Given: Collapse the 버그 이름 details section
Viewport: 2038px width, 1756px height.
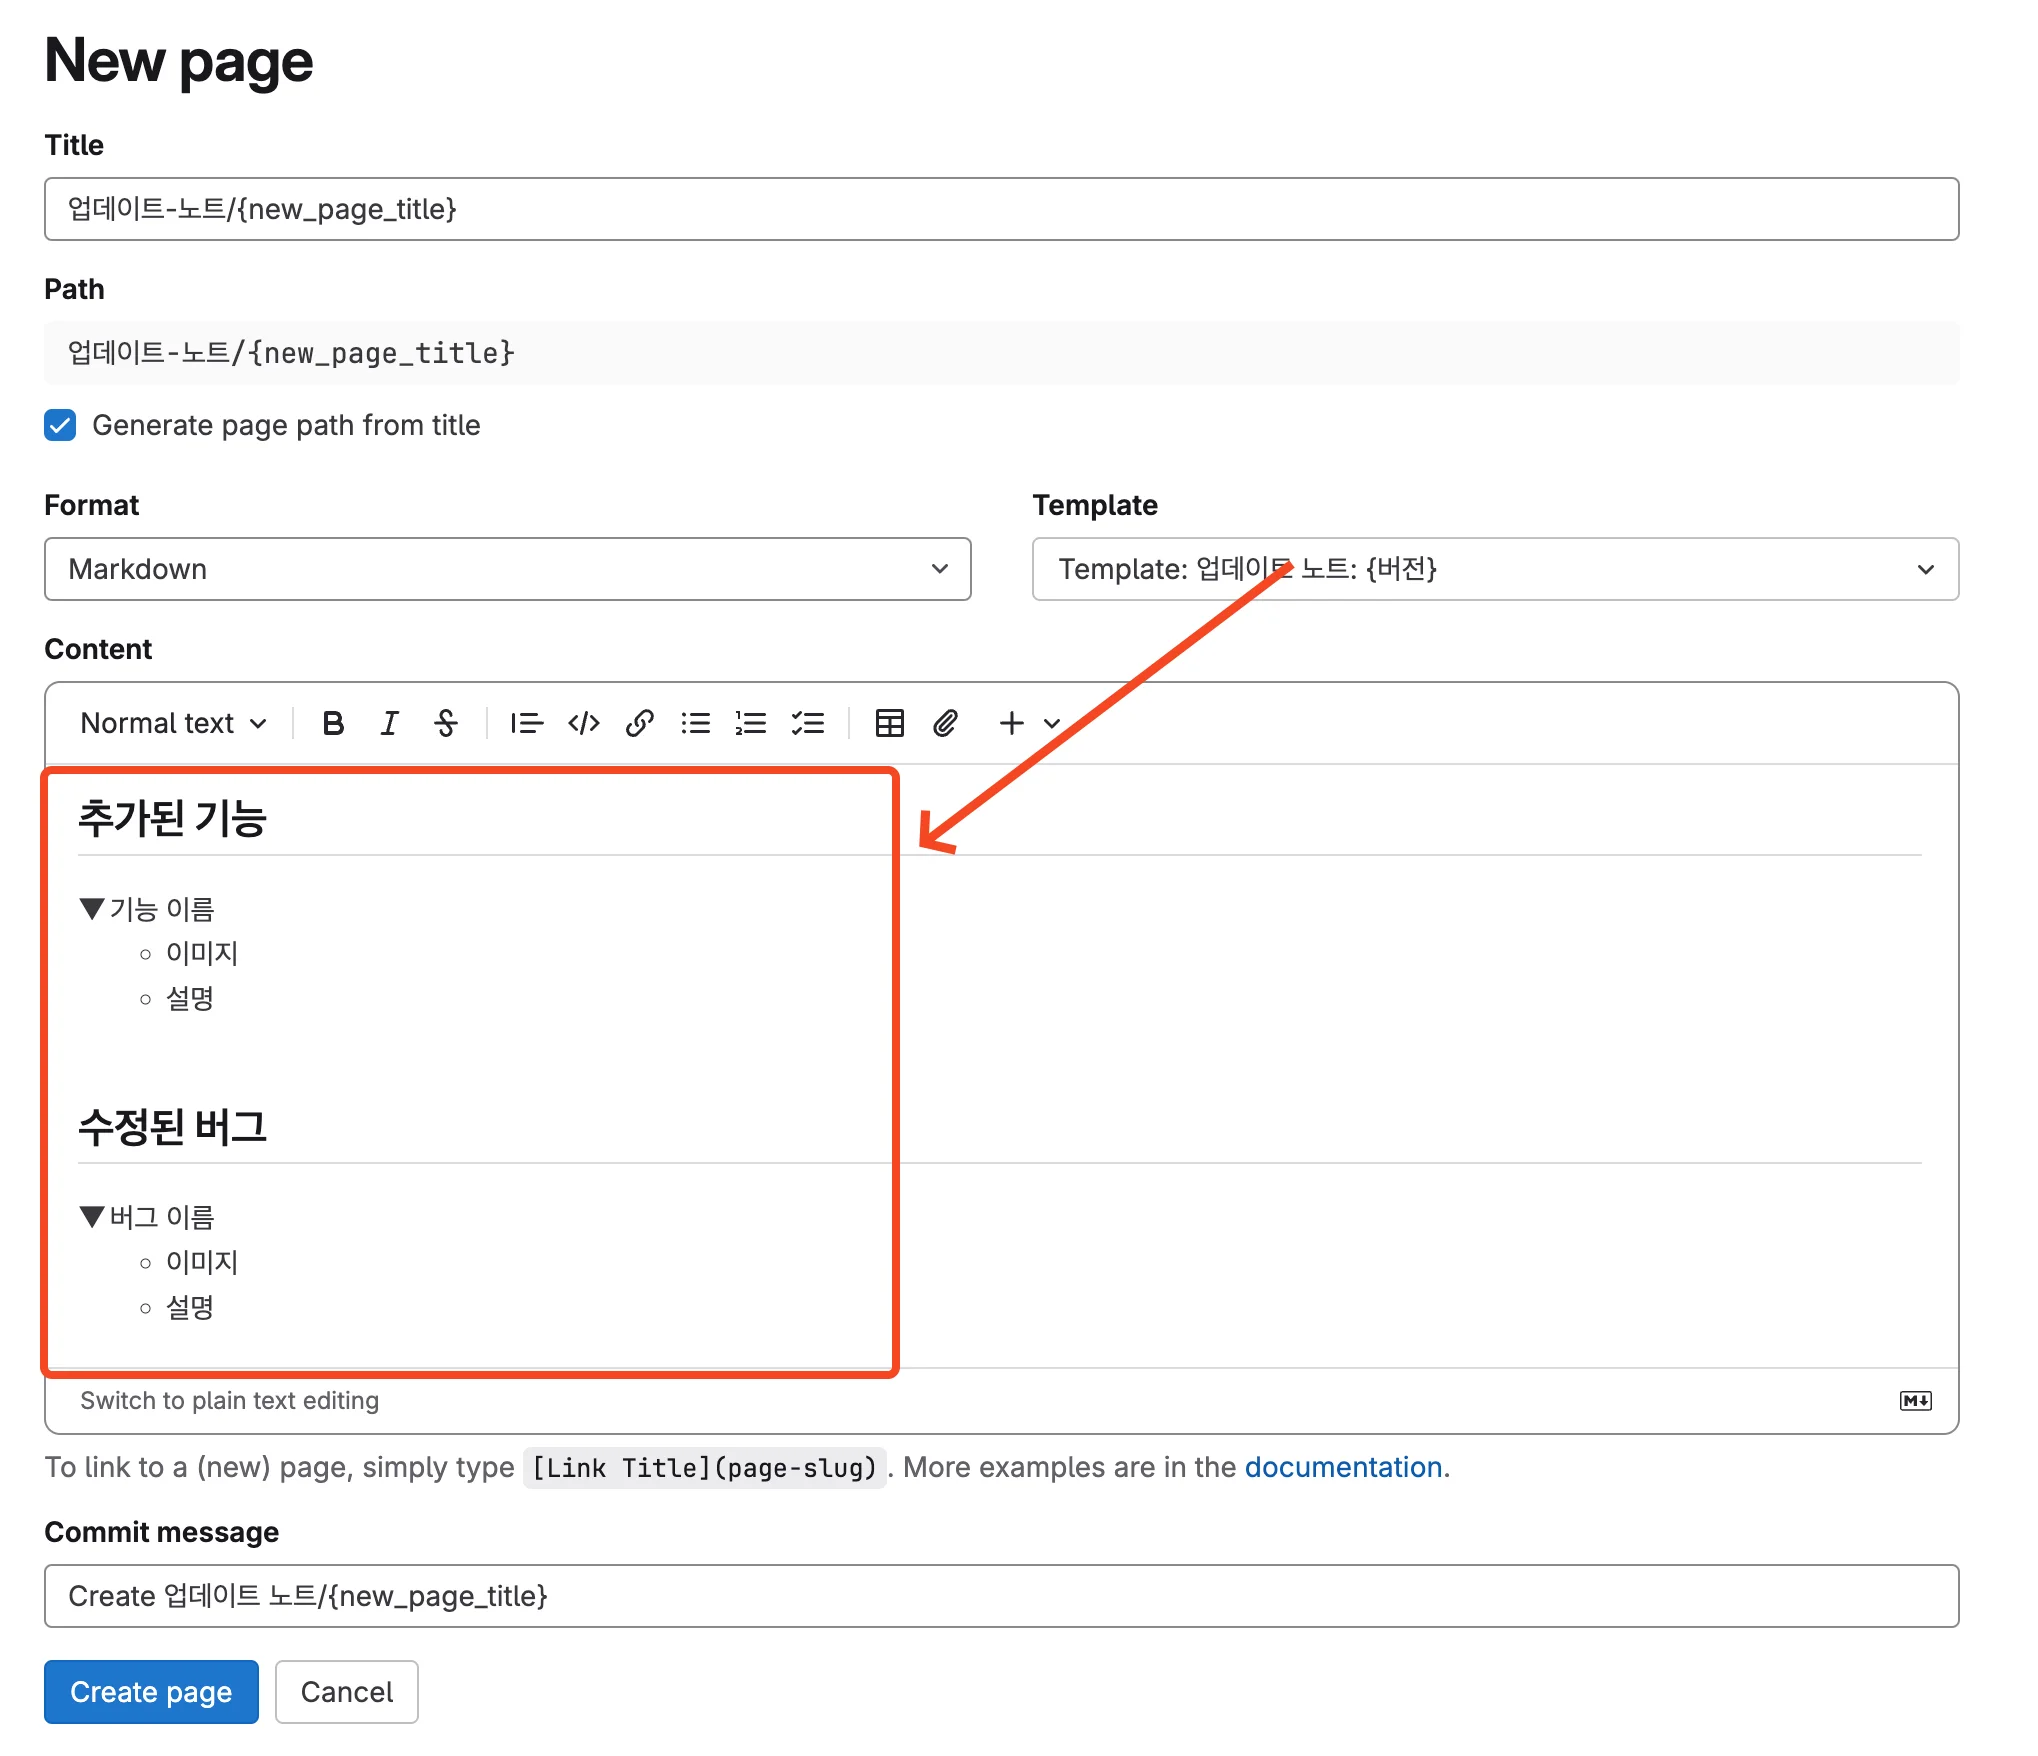Looking at the screenshot, I should tap(92, 1217).
